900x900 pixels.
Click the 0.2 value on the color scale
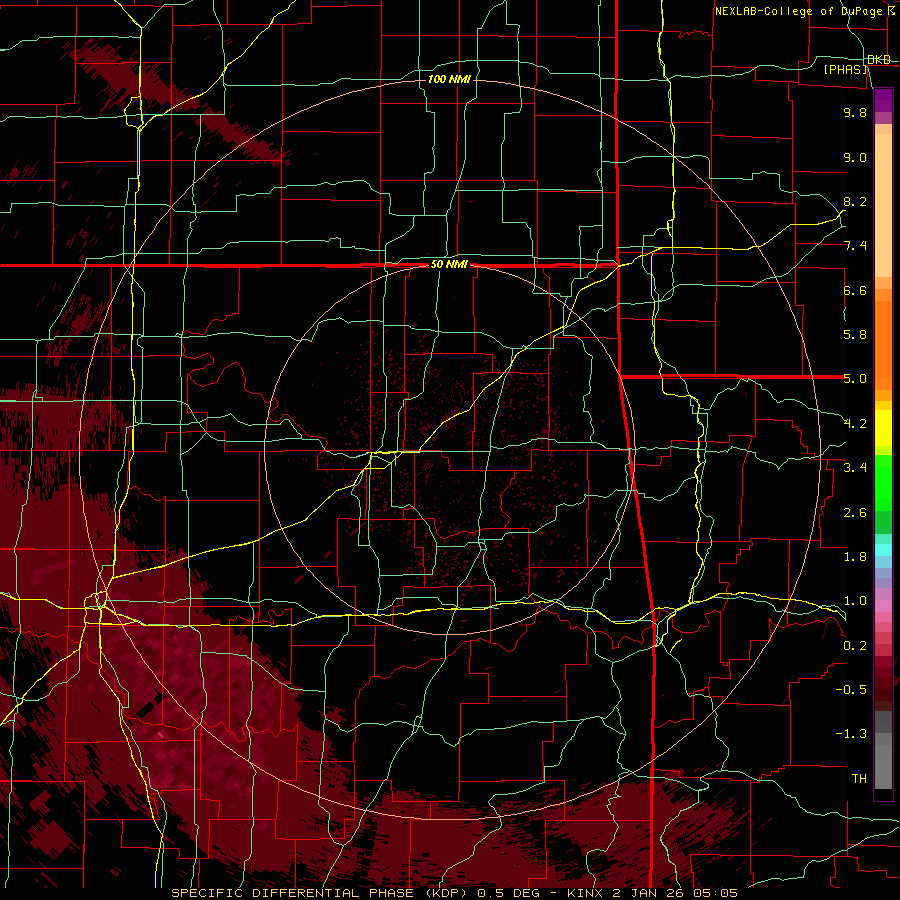pos(855,646)
